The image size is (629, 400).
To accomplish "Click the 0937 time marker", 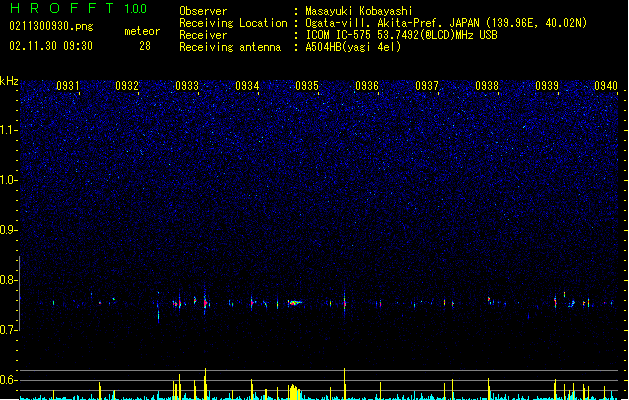I will (427, 86).
